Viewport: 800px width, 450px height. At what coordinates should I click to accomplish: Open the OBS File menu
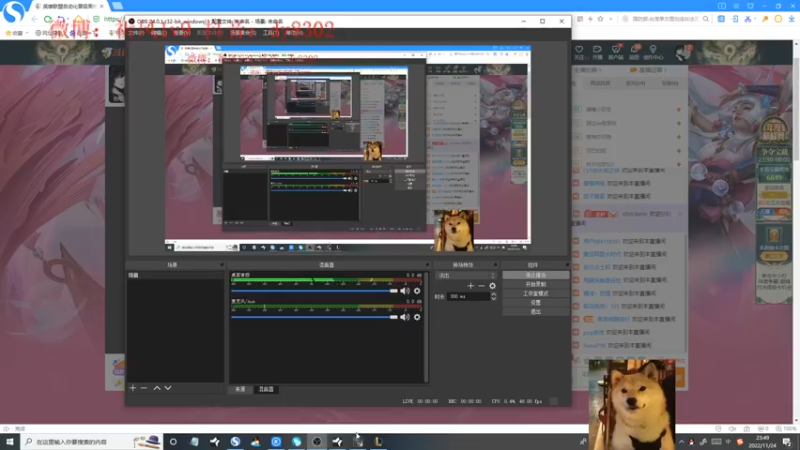pyautogui.click(x=136, y=33)
